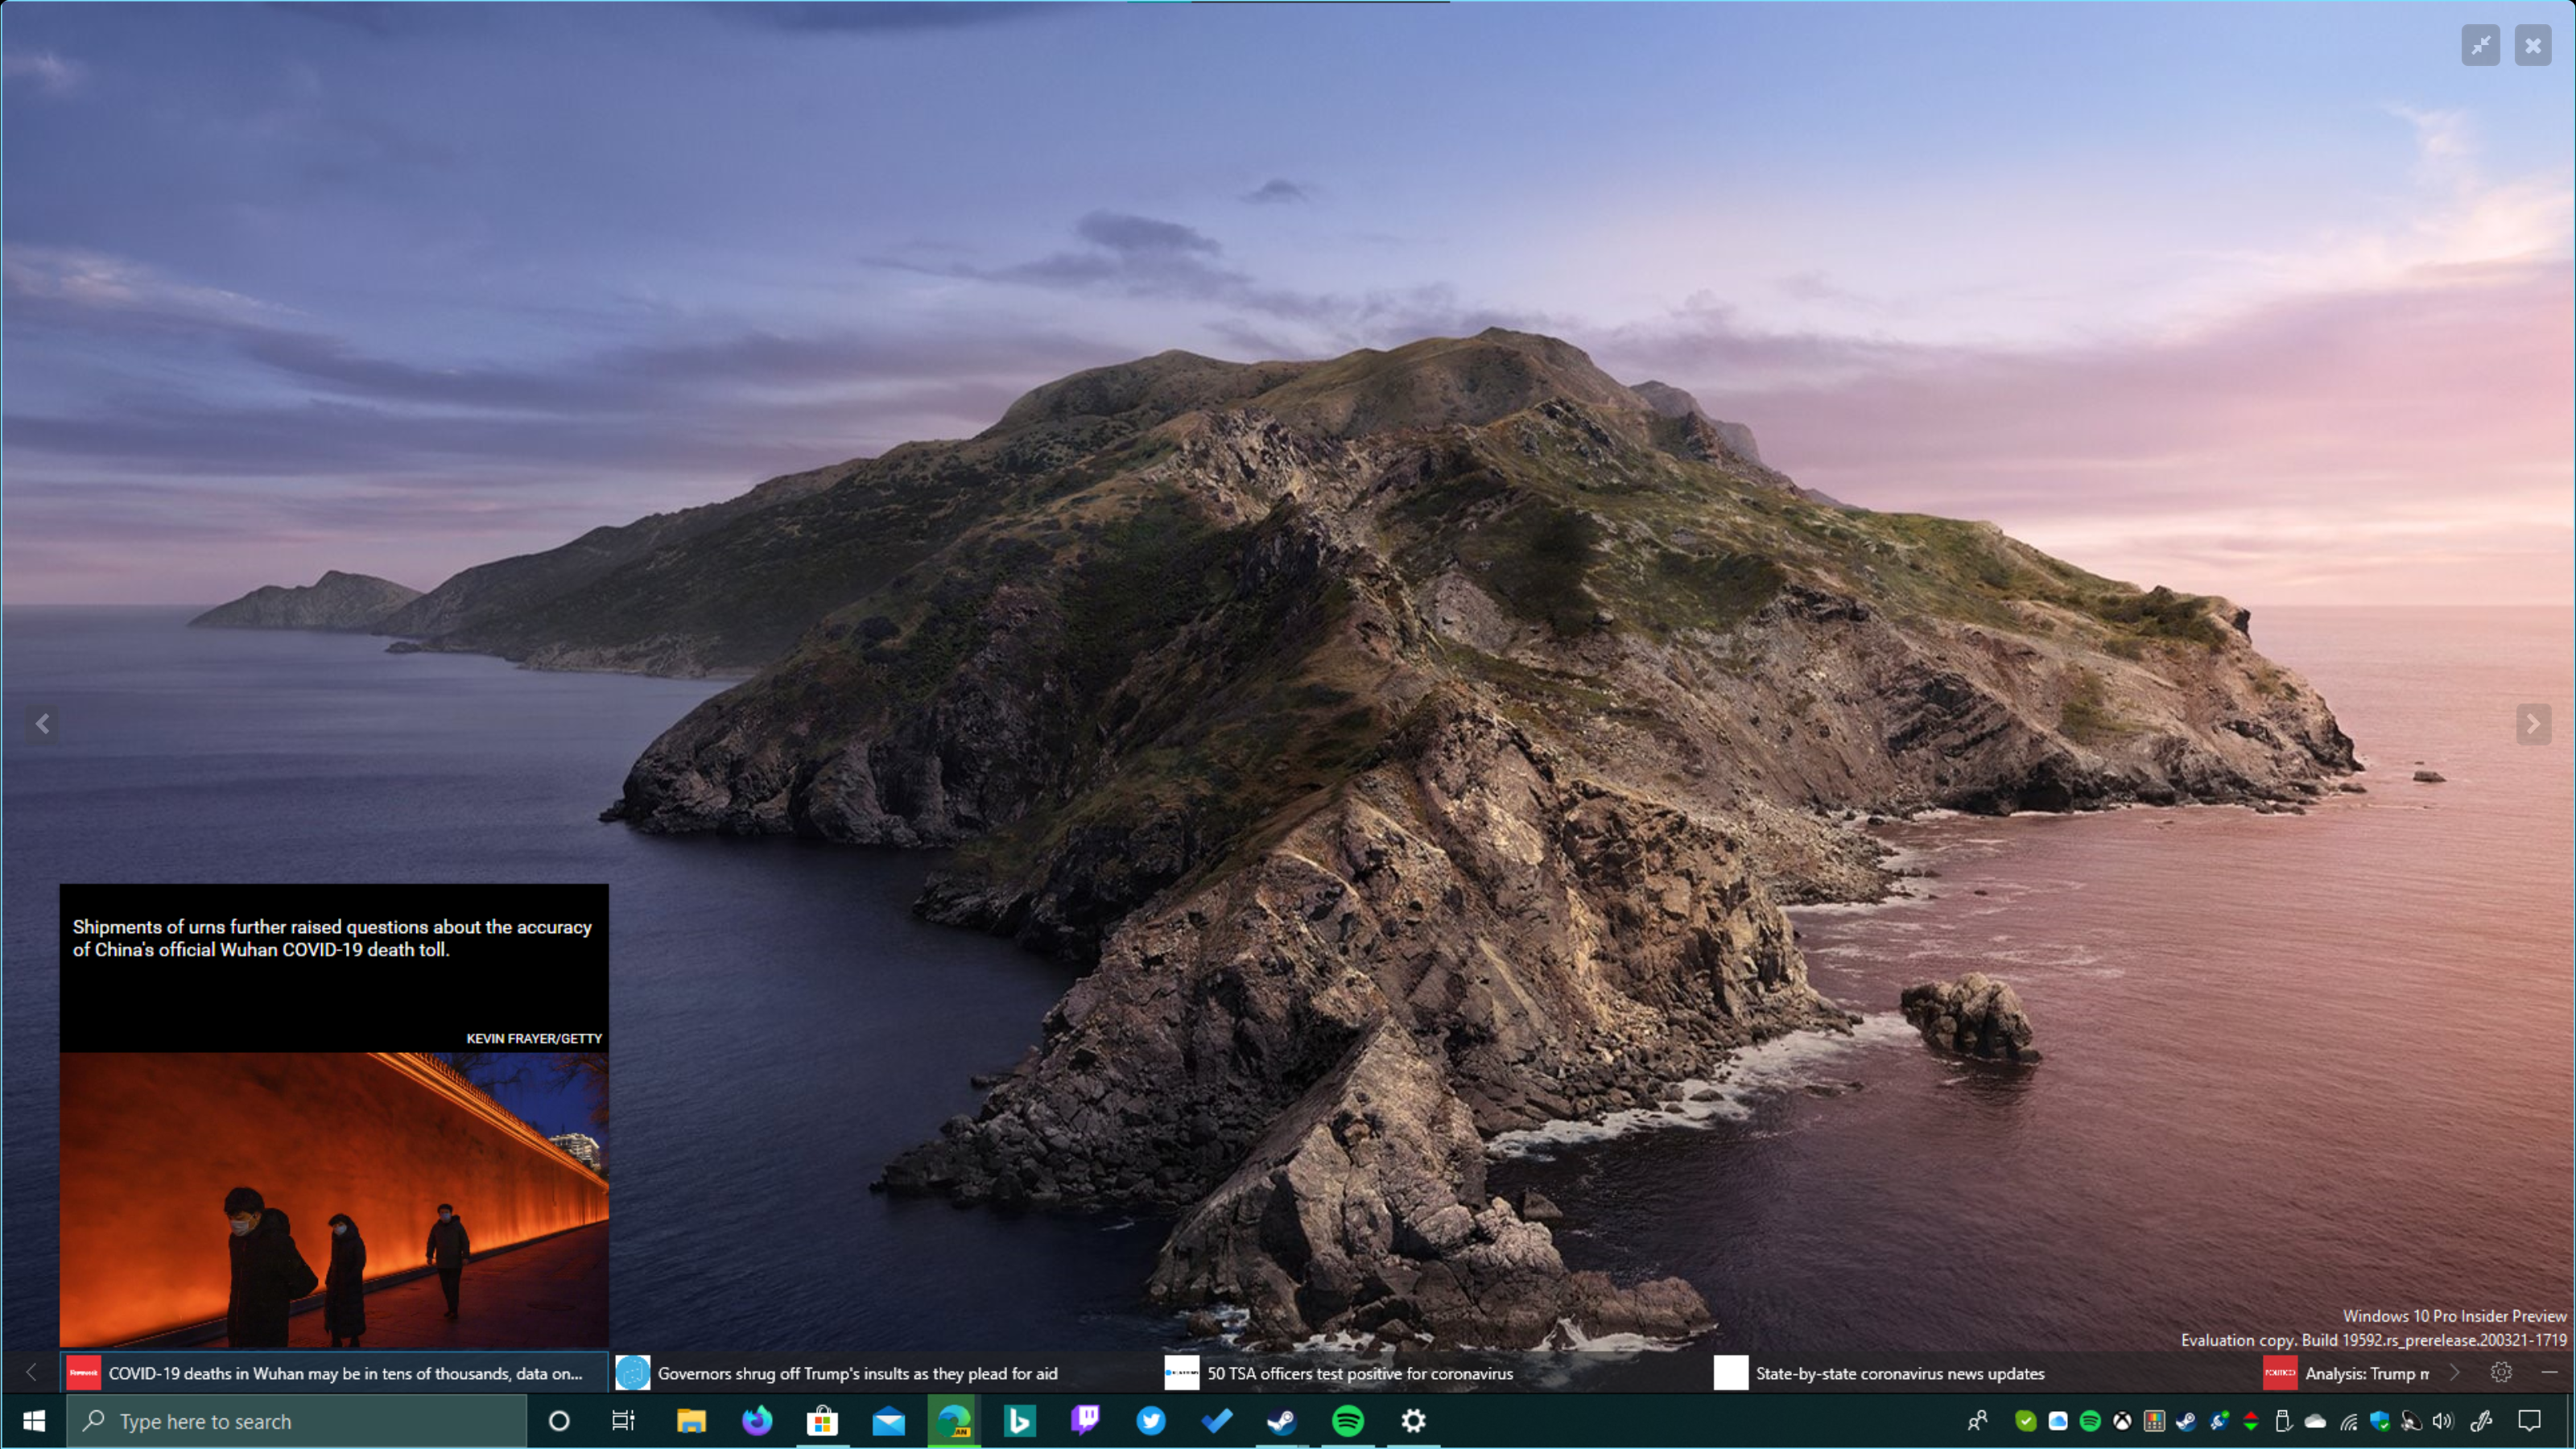Open Microsoft To Do from the taskbar

[1216, 1421]
